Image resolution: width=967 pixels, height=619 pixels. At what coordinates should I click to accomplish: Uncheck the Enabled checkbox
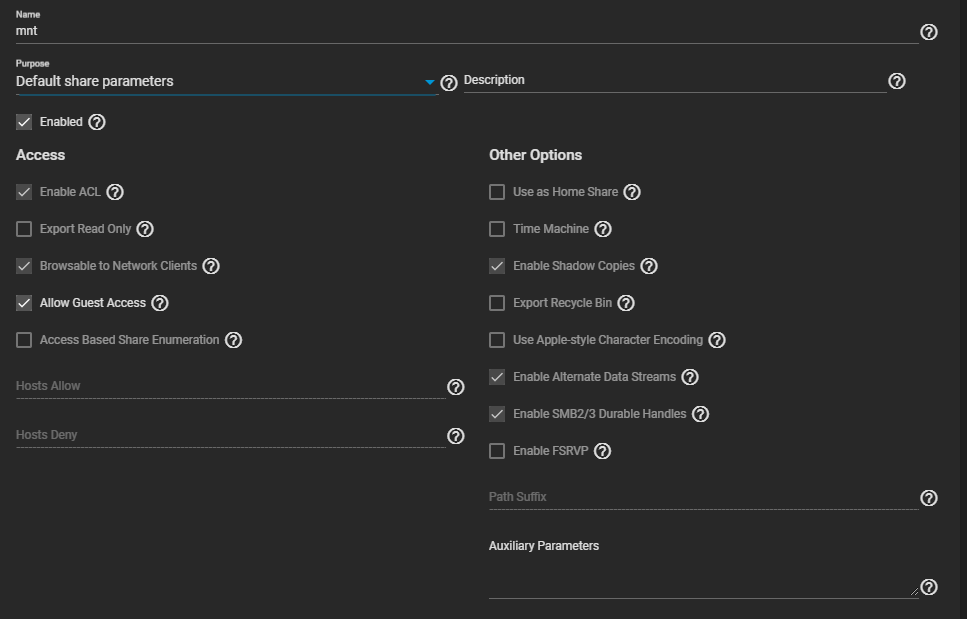(24, 122)
